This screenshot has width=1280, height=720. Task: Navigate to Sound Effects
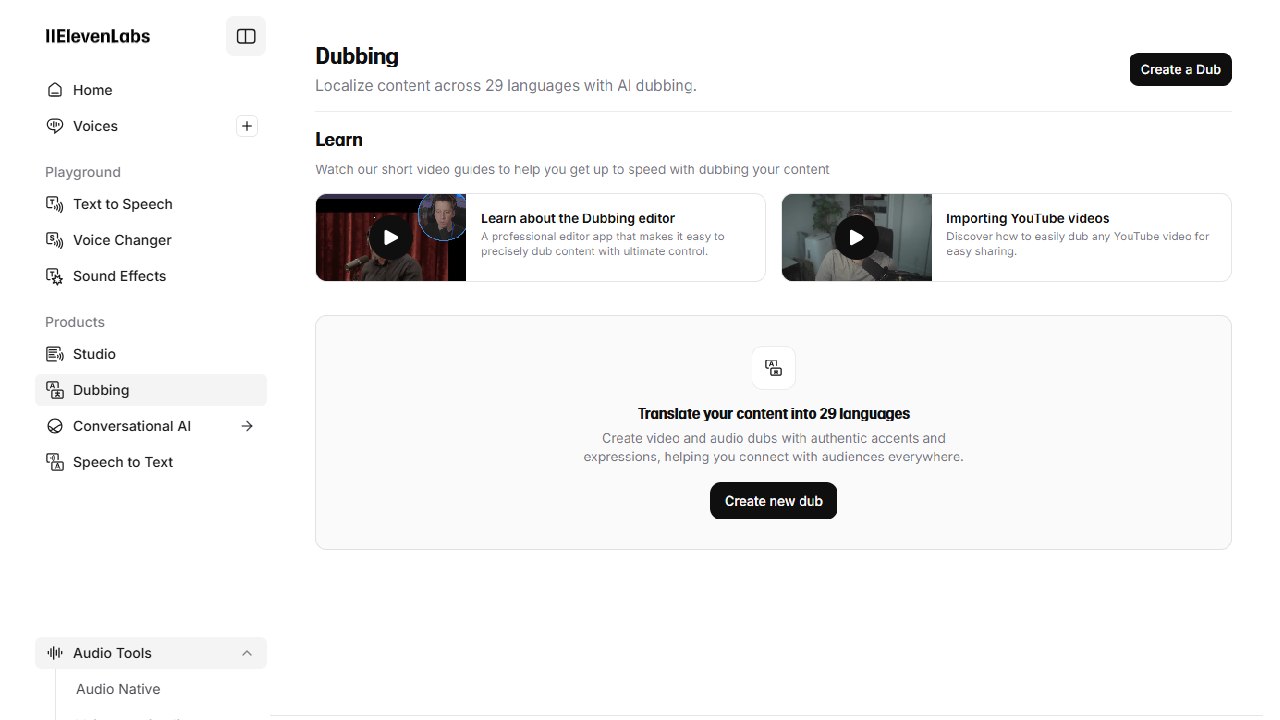pyautogui.click(x=151, y=276)
